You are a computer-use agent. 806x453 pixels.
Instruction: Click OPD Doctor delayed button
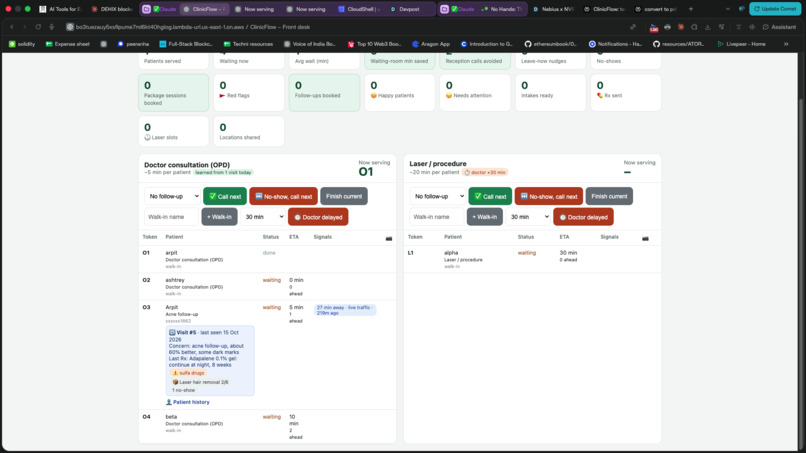click(318, 217)
